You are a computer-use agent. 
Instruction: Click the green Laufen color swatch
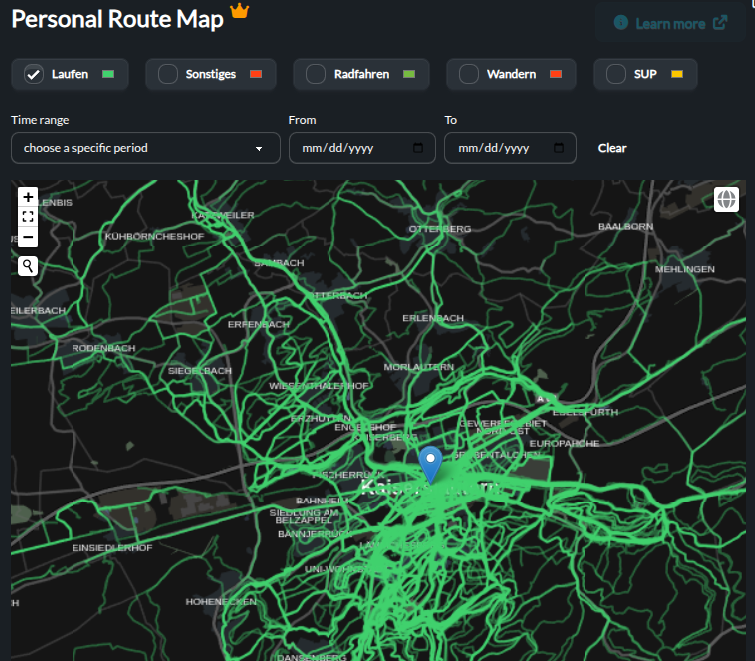[x=108, y=74]
